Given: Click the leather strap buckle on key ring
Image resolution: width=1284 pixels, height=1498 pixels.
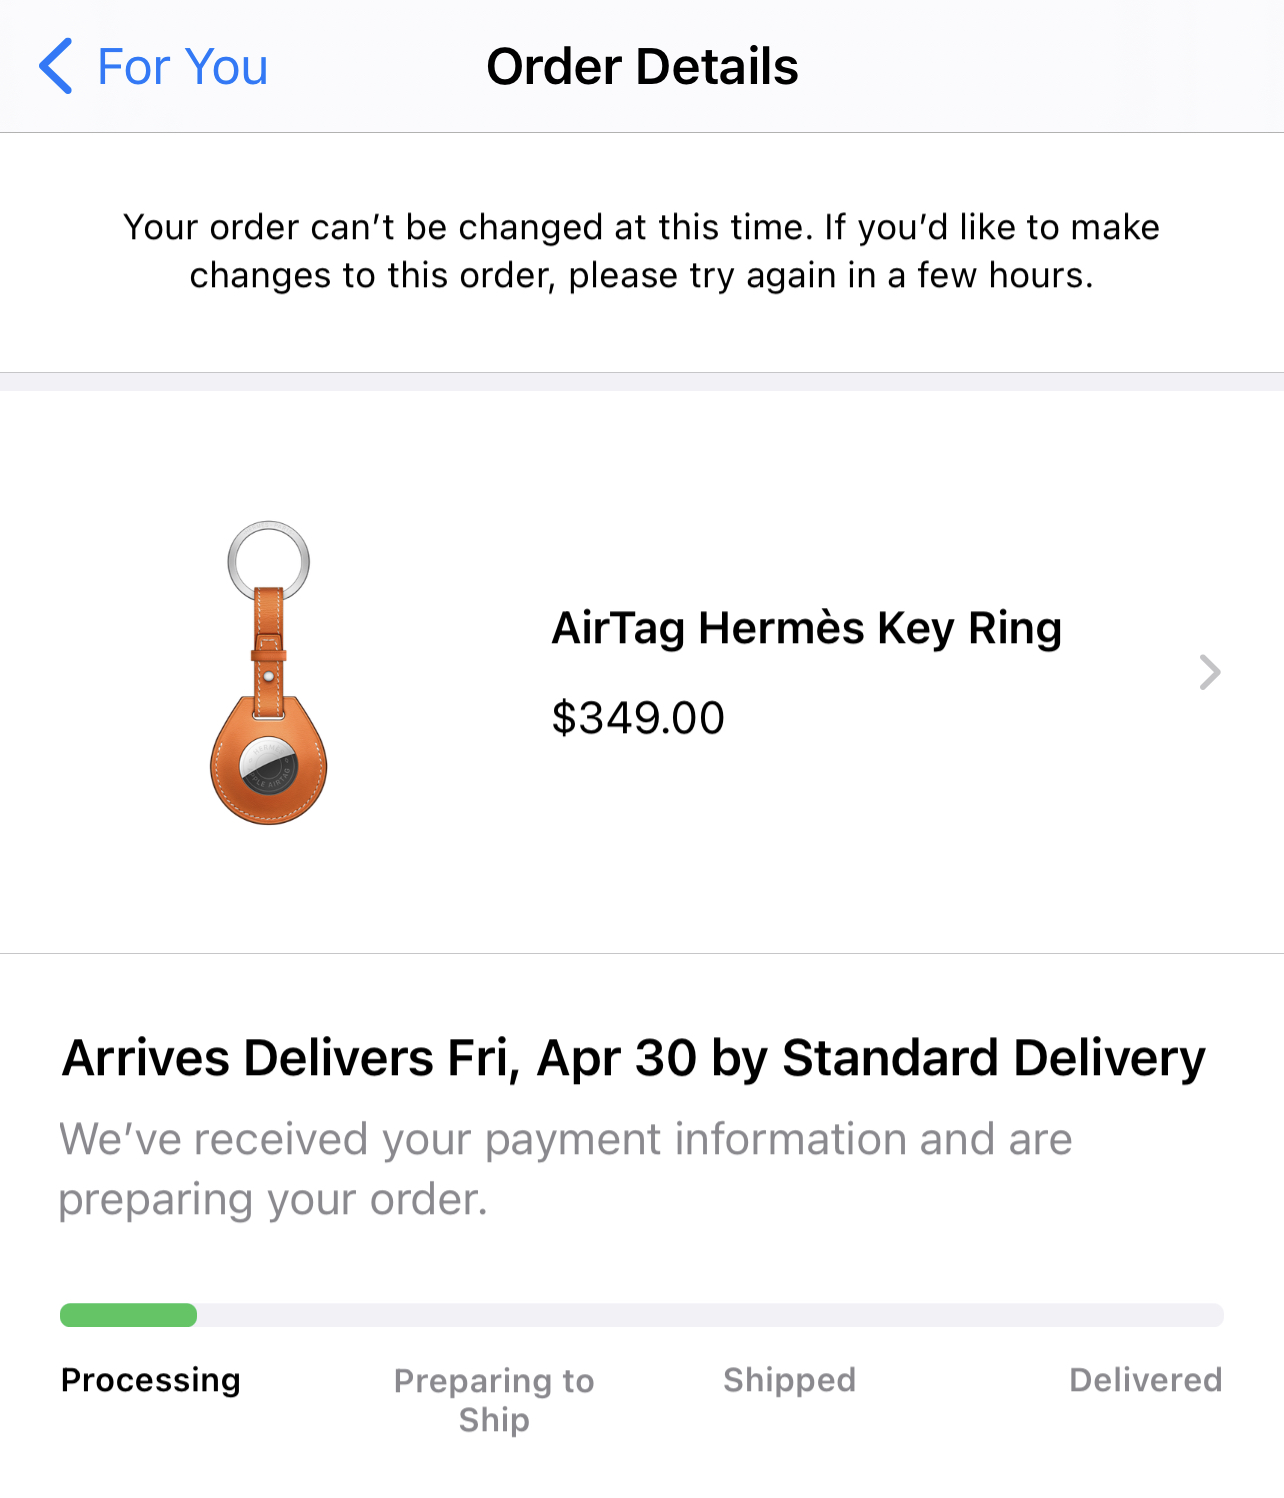Looking at the screenshot, I should pyautogui.click(x=268, y=650).
